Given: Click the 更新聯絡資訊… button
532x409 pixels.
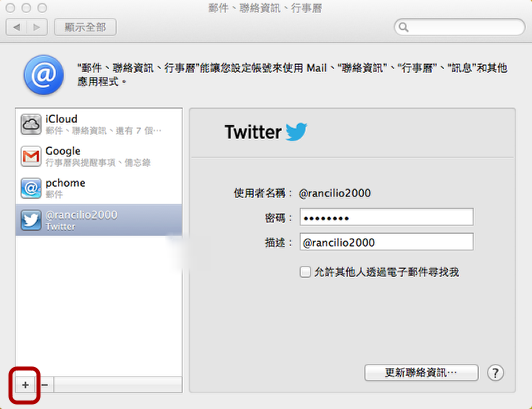Looking at the screenshot, I should (x=421, y=373).
